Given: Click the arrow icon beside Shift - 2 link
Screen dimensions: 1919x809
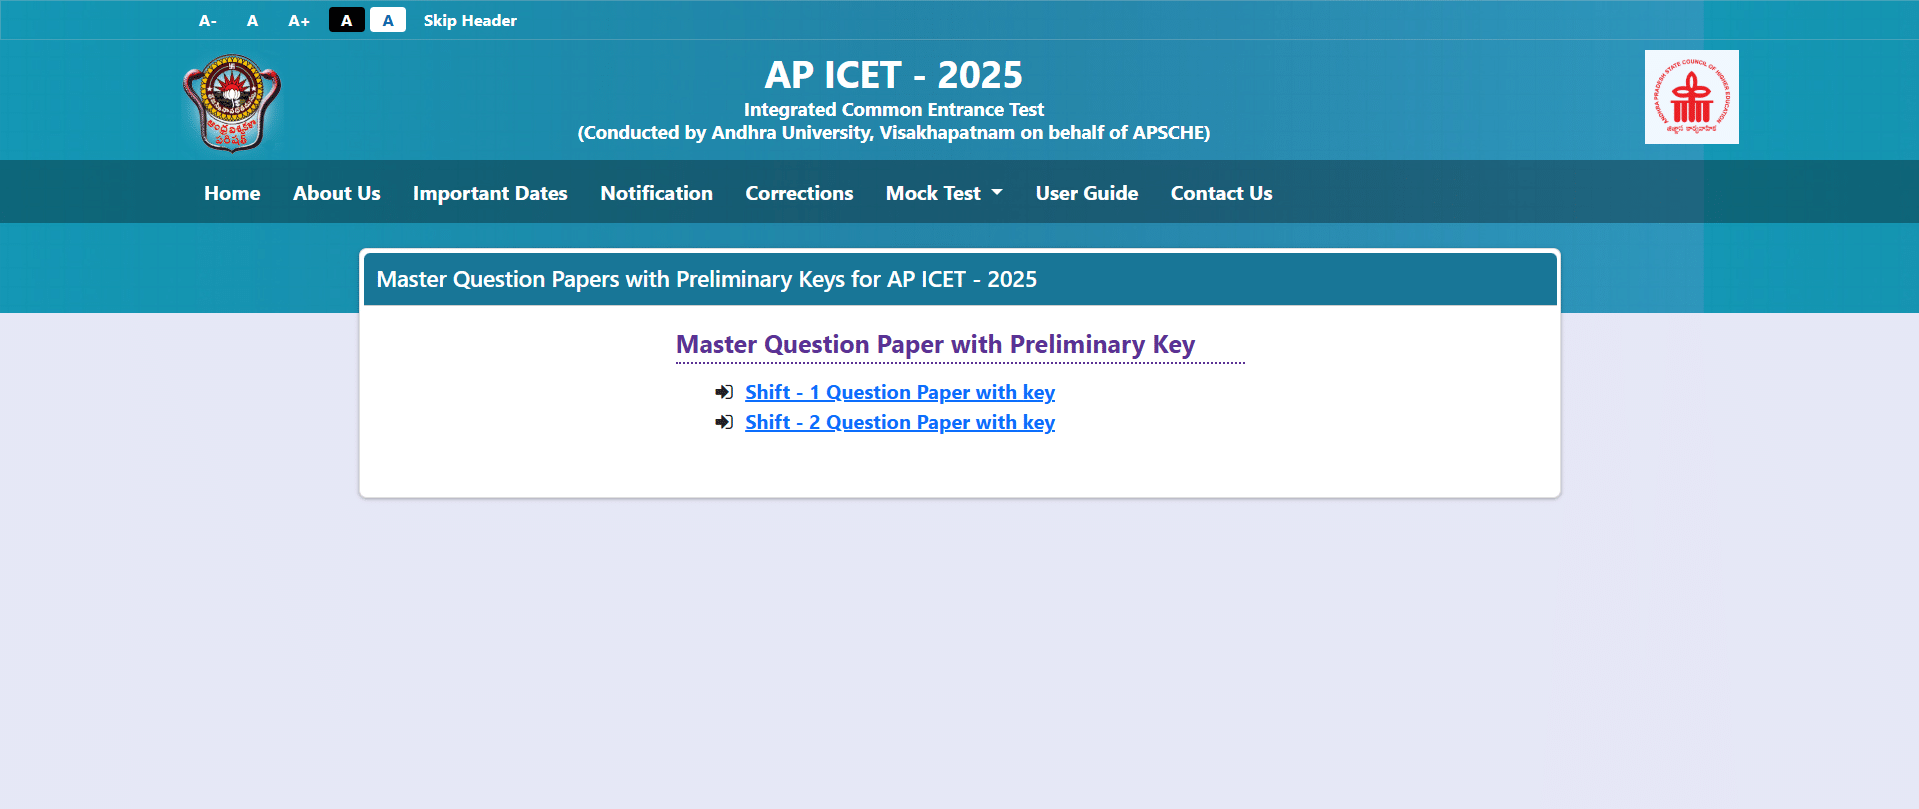Looking at the screenshot, I should pos(724,422).
